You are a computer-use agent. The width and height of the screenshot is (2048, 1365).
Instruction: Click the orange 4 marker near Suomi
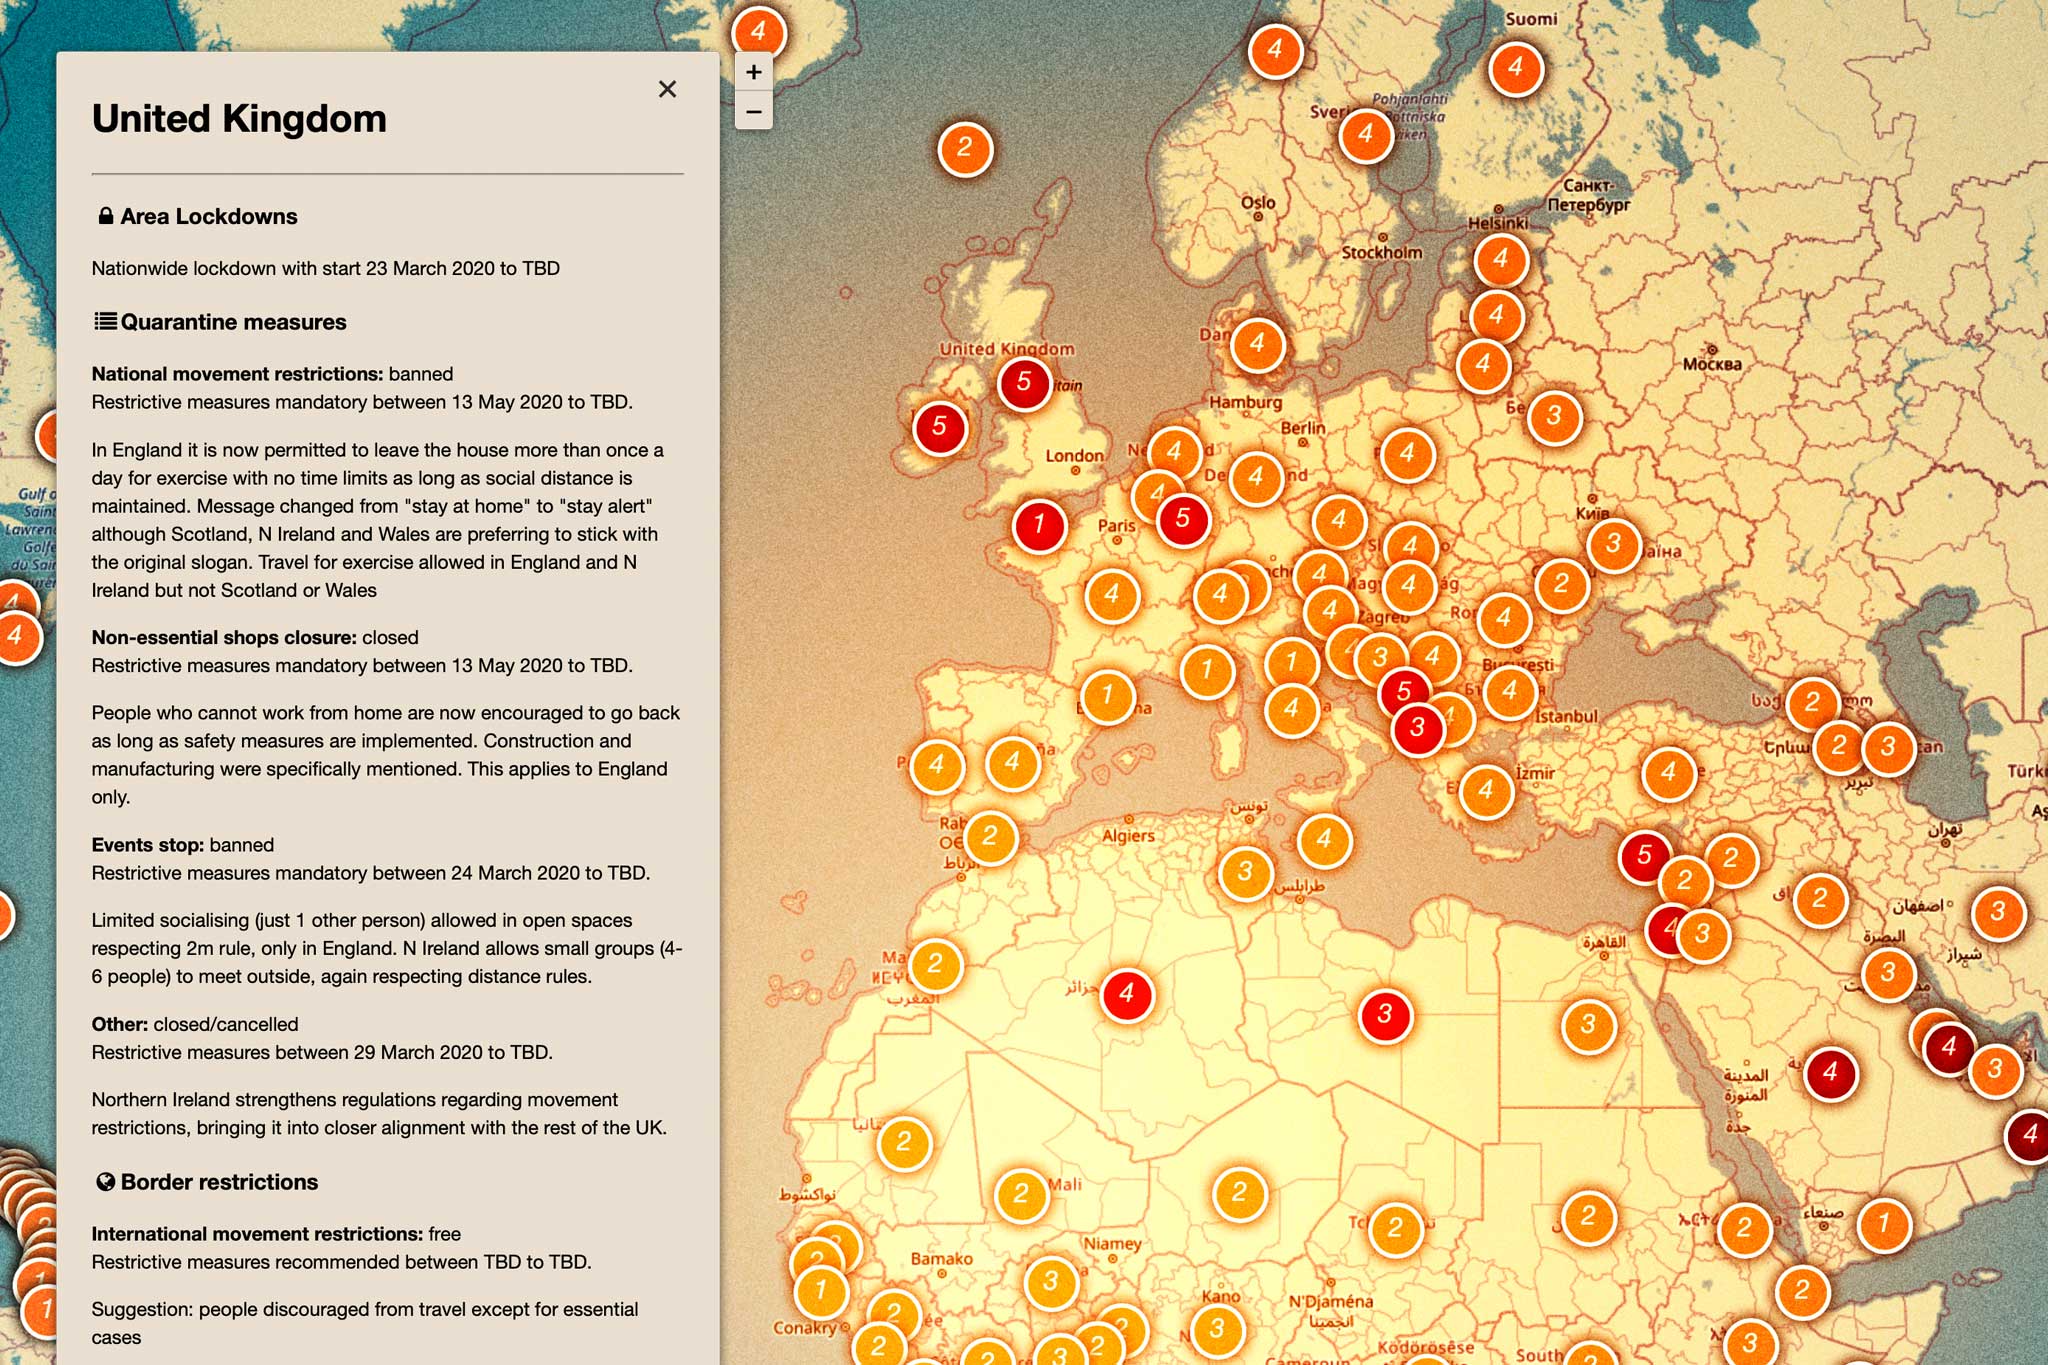pos(1516,68)
